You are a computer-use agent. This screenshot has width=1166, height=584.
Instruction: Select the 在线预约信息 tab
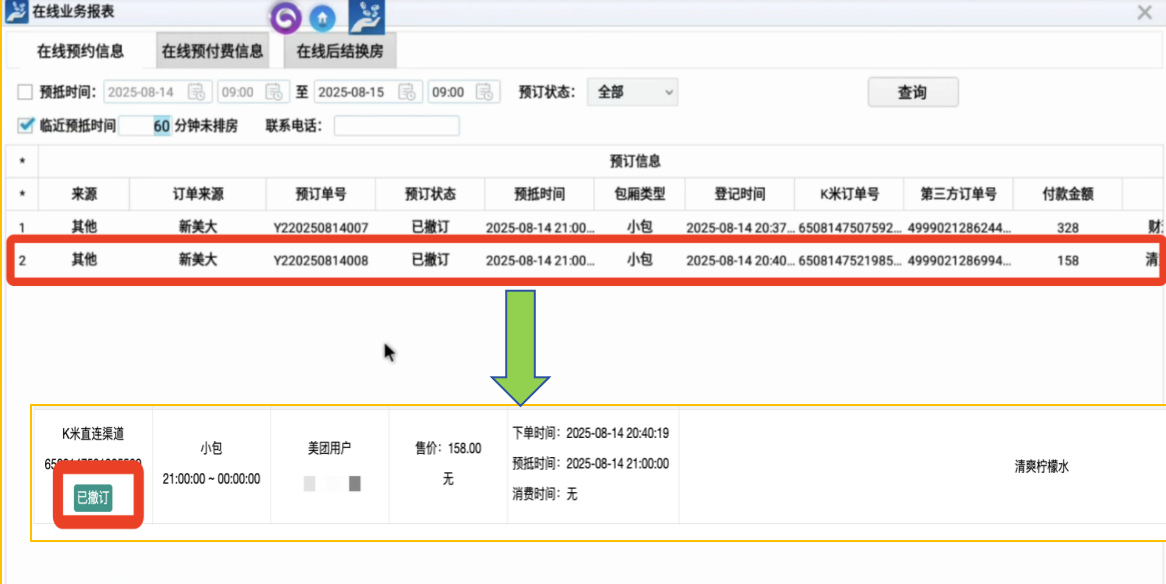pyautogui.click(x=81, y=51)
